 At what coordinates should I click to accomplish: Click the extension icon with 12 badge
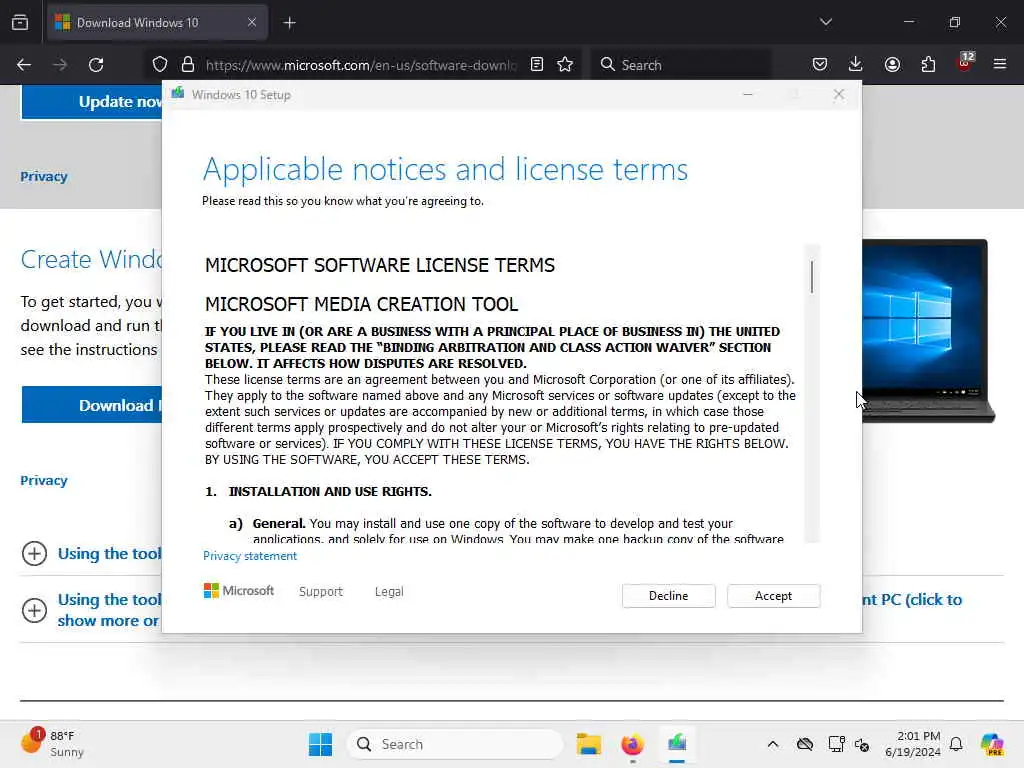[x=964, y=63]
